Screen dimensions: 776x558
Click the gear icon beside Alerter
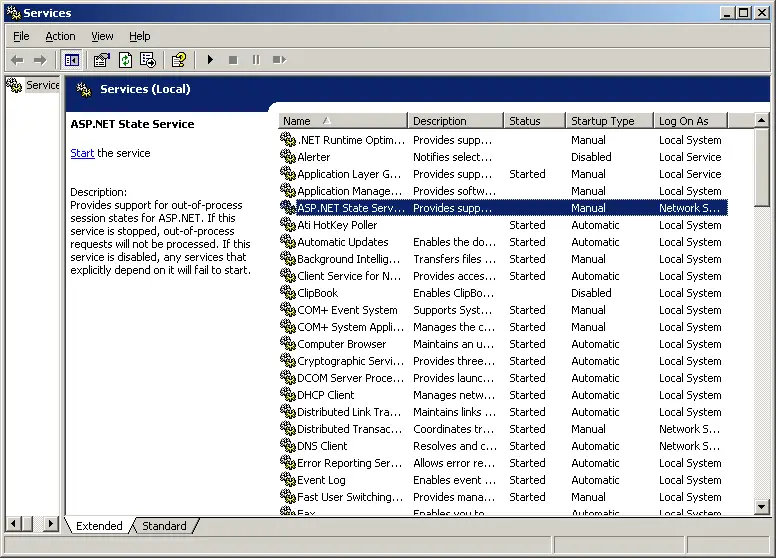[288, 156]
